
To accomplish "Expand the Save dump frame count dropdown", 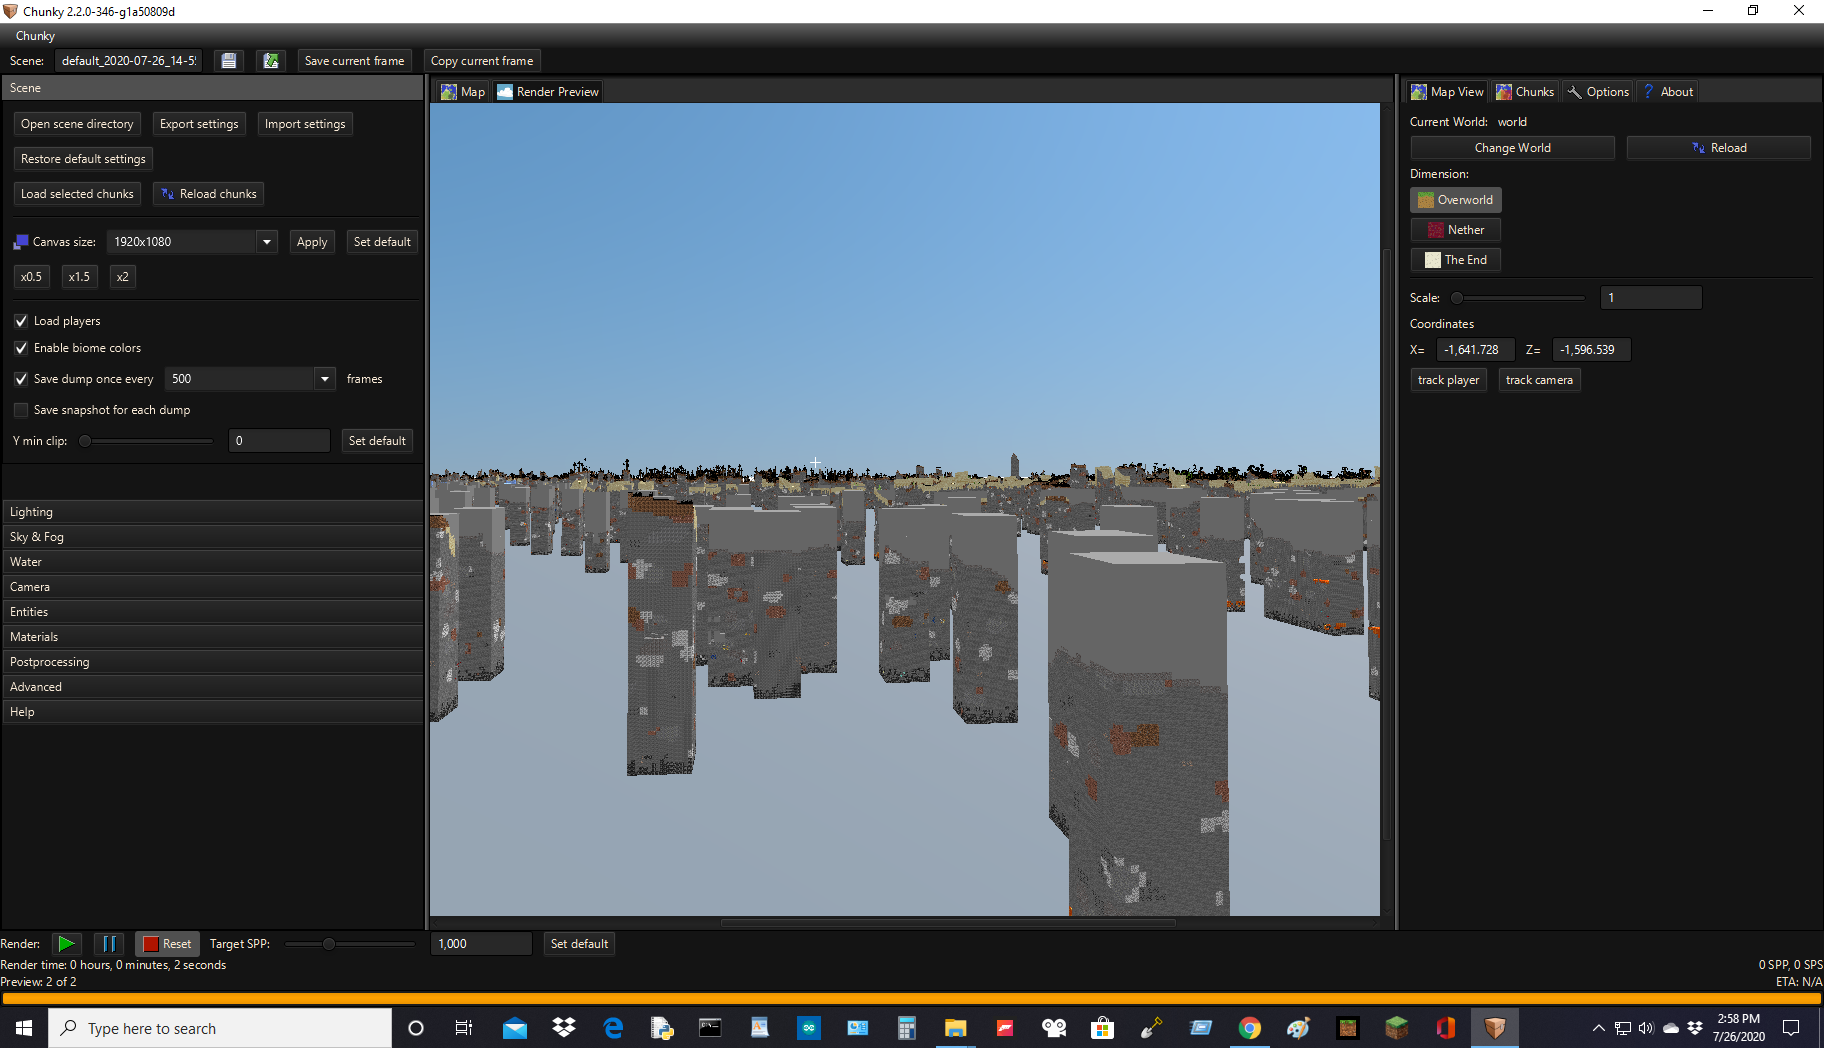I will pos(324,378).
